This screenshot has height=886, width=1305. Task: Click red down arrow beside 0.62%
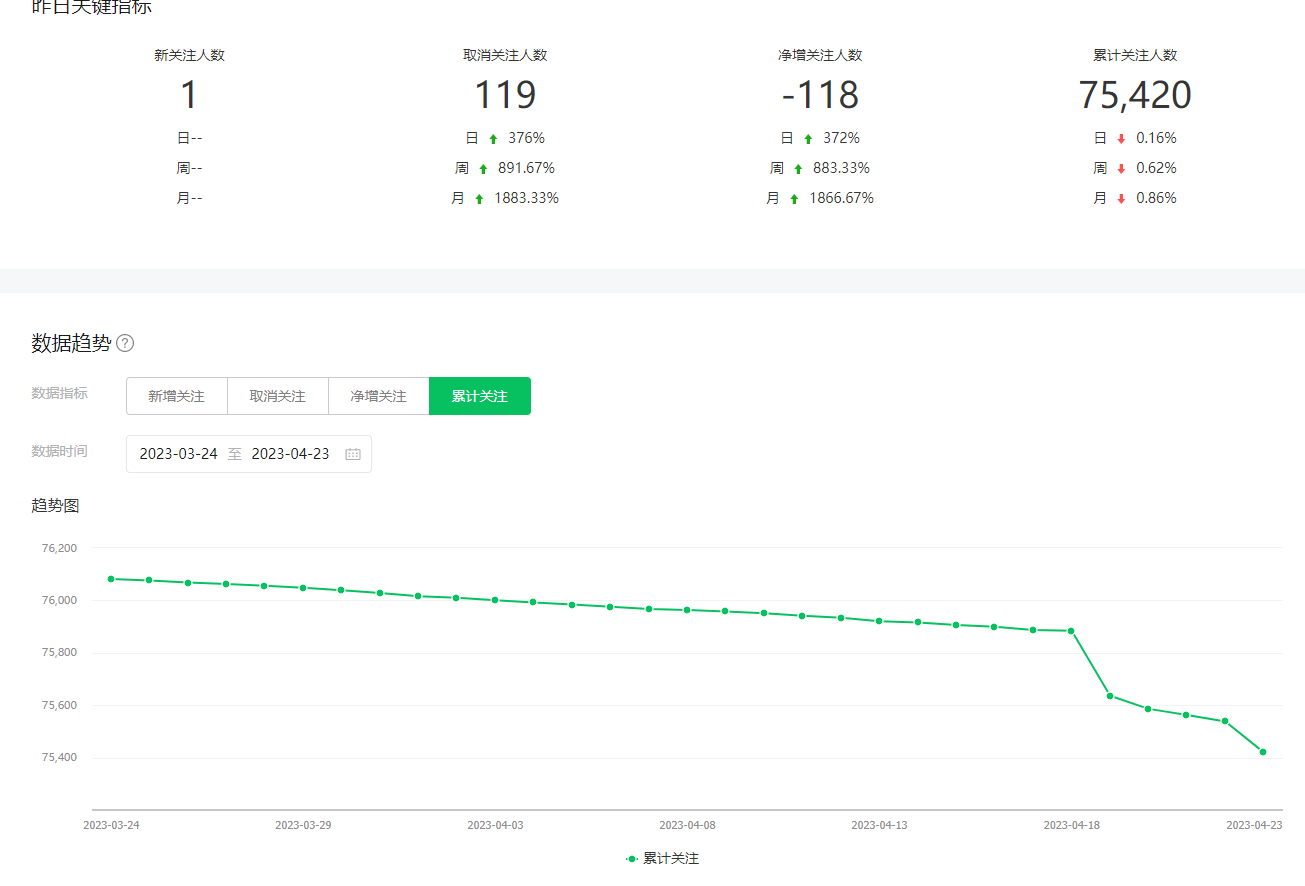pyautogui.click(x=1121, y=169)
